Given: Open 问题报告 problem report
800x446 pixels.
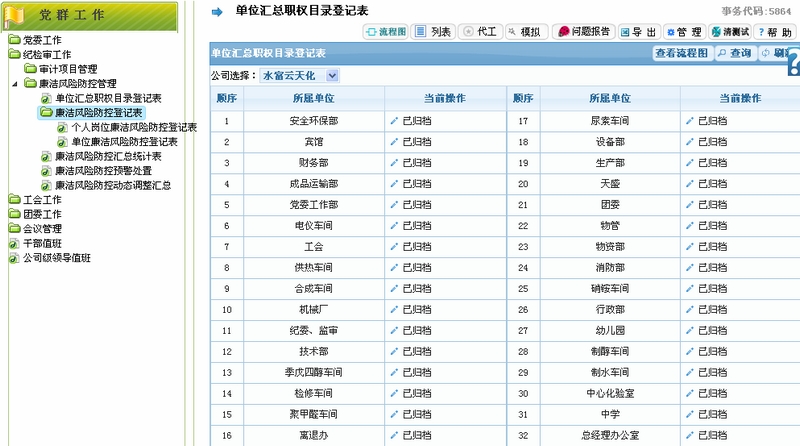Looking at the screenshot, I should 583,32.
